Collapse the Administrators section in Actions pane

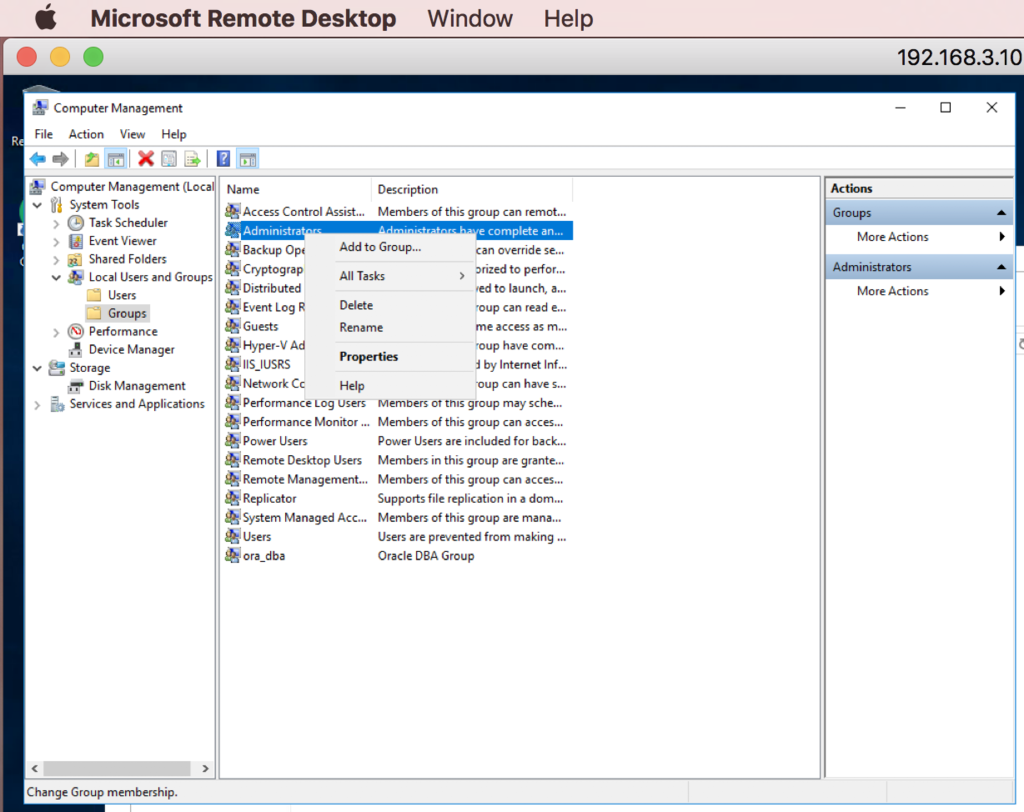pyautogui.click(x=1000, y=267)
